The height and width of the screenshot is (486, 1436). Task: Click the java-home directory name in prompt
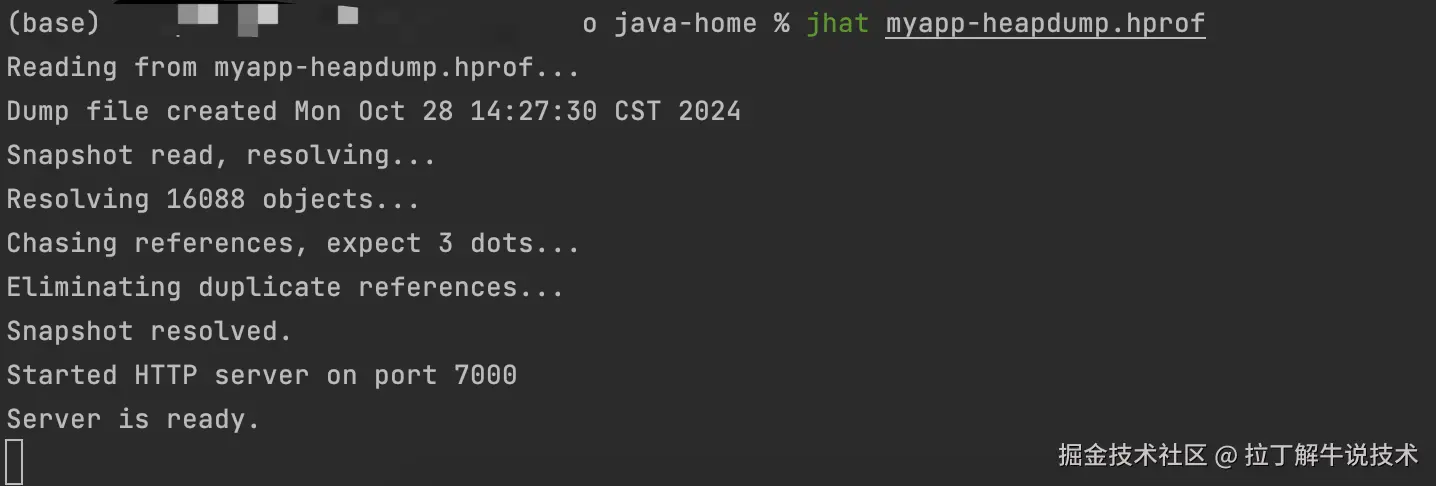point(685,23)
